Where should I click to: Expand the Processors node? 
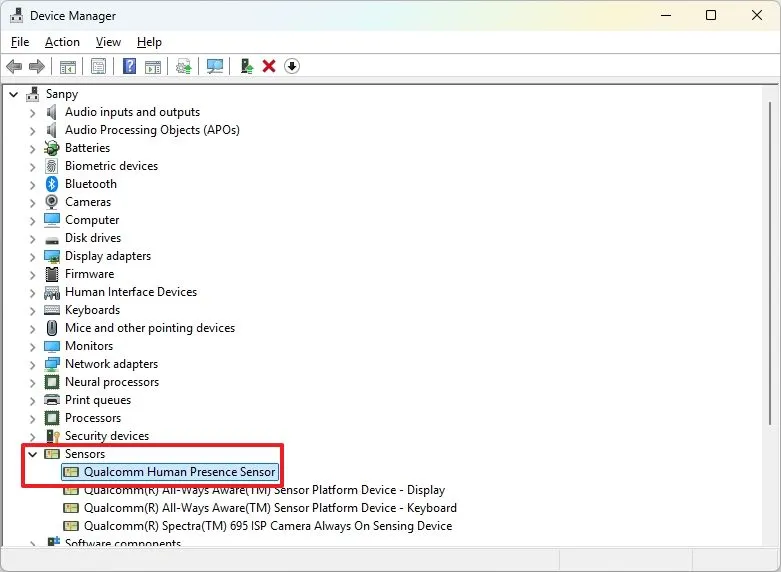(32, 419)
